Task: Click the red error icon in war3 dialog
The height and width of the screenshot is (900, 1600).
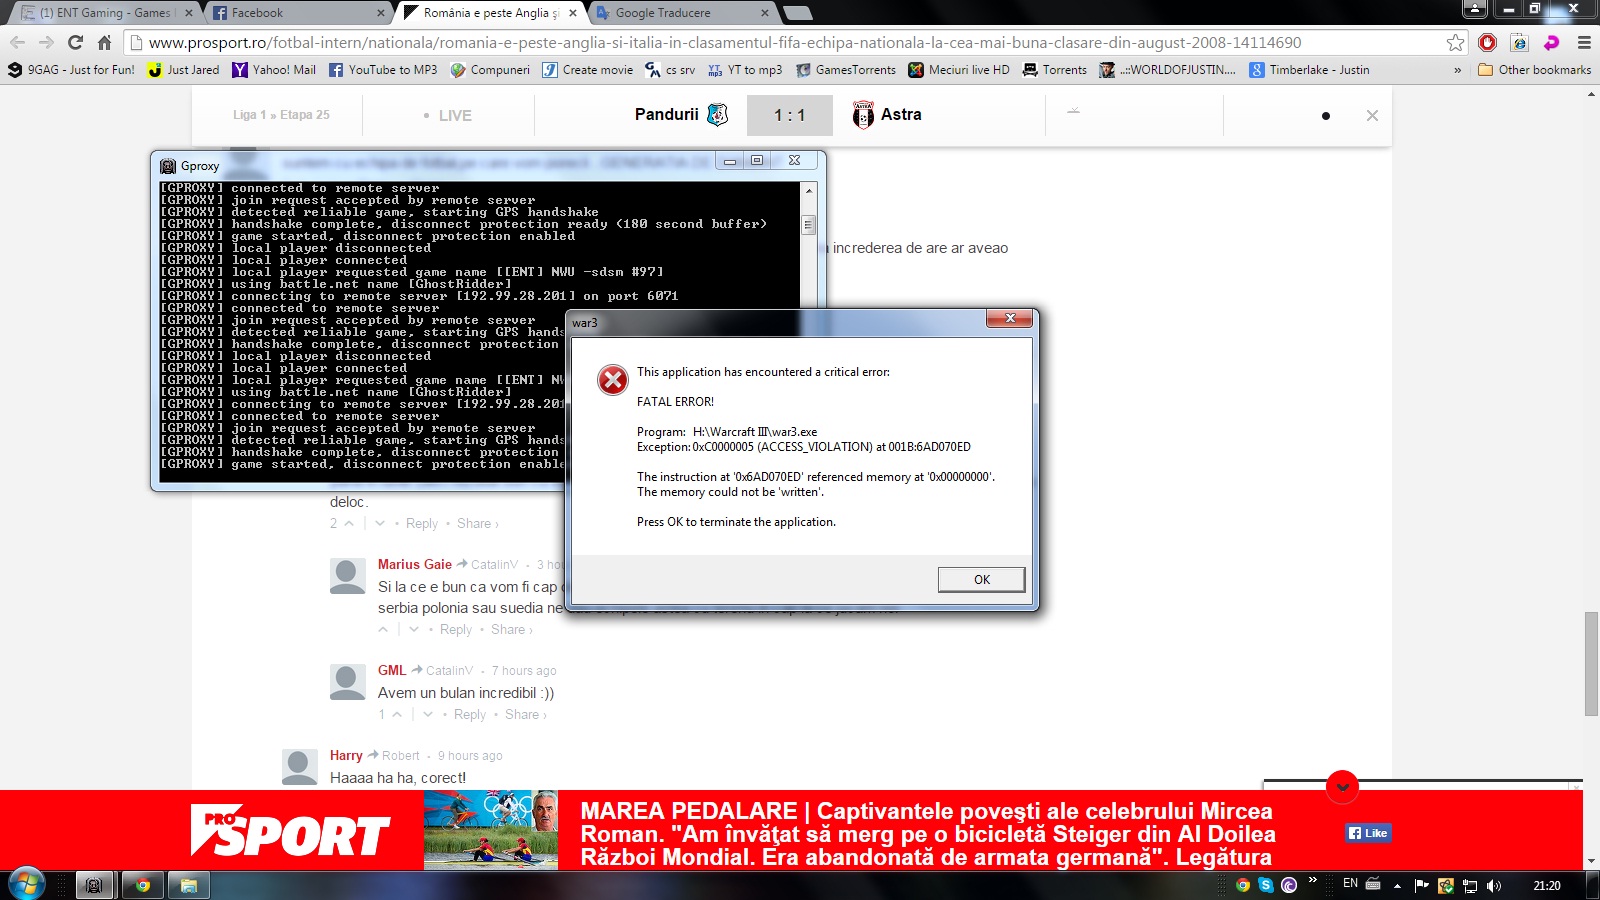Action: point(612,380)
